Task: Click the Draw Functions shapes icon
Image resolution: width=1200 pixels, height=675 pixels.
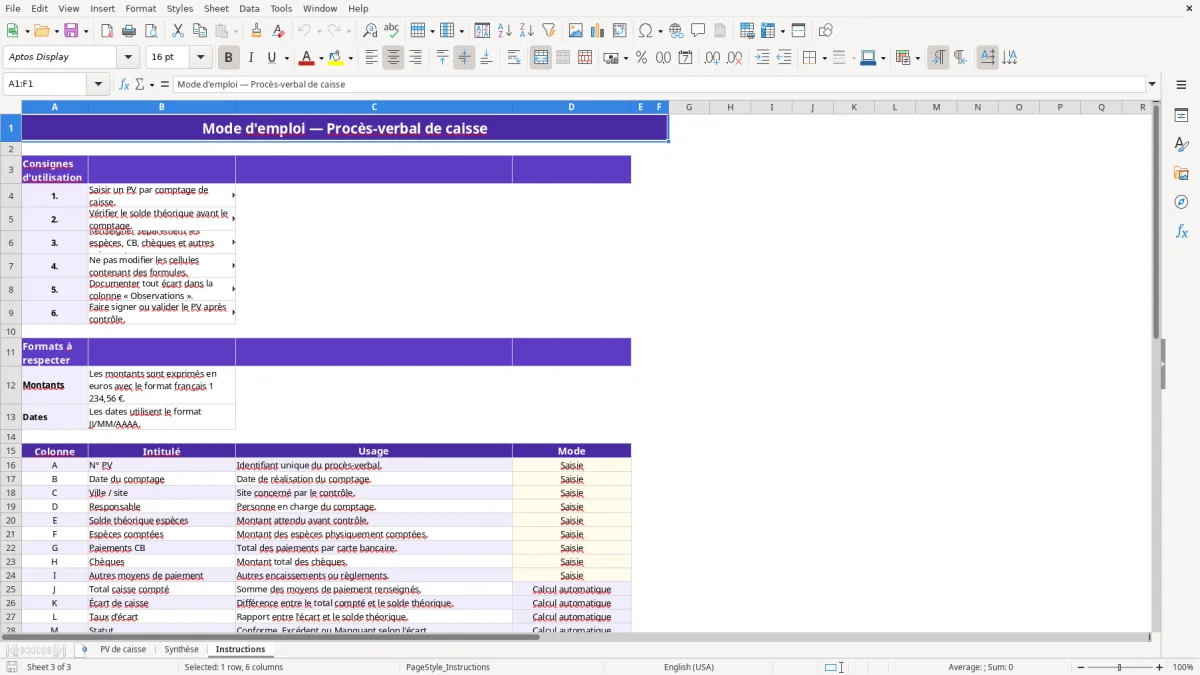Action: (x=826, y=31)
